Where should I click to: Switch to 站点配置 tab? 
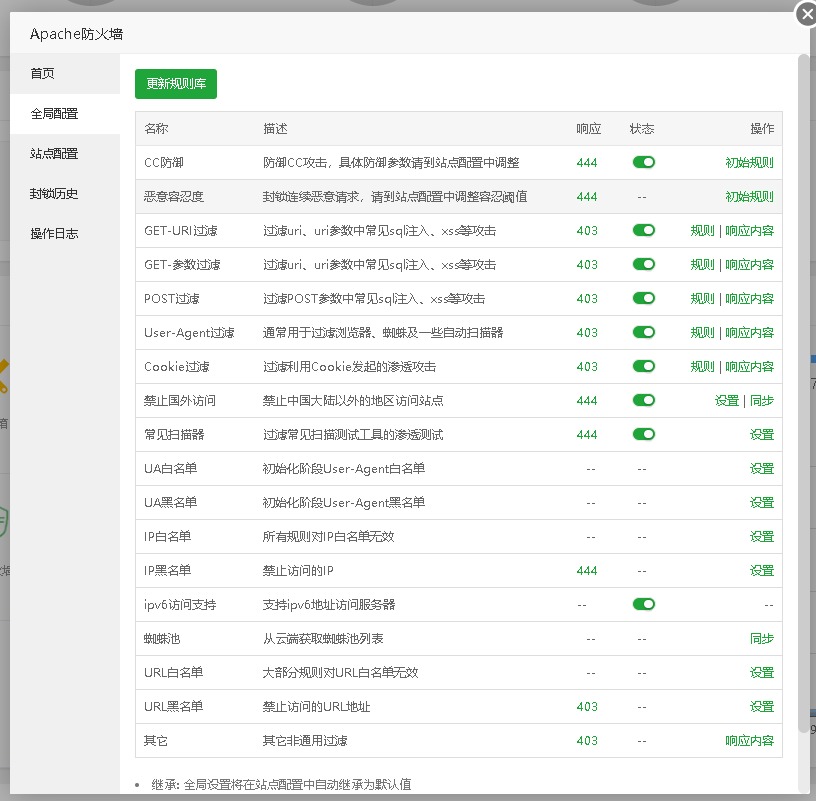pos(65,154)
